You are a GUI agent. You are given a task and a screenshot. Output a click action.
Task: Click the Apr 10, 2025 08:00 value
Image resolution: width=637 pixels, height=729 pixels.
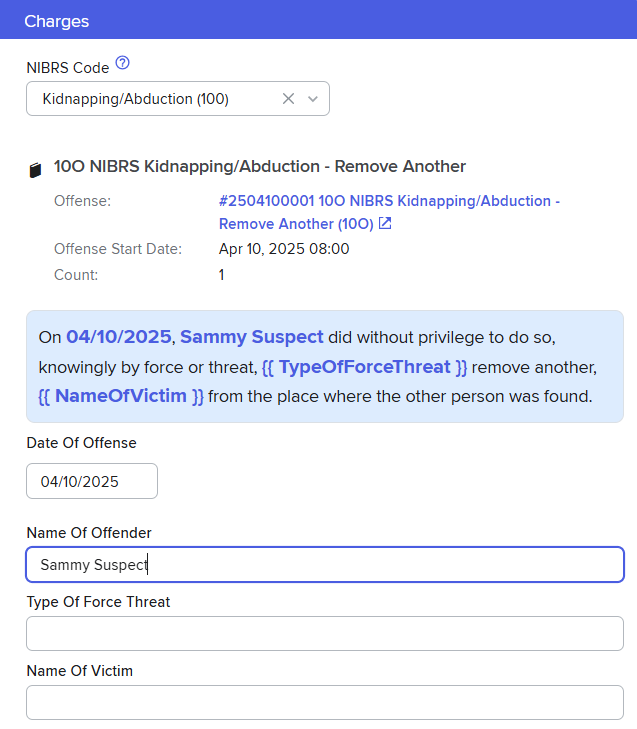284,249
